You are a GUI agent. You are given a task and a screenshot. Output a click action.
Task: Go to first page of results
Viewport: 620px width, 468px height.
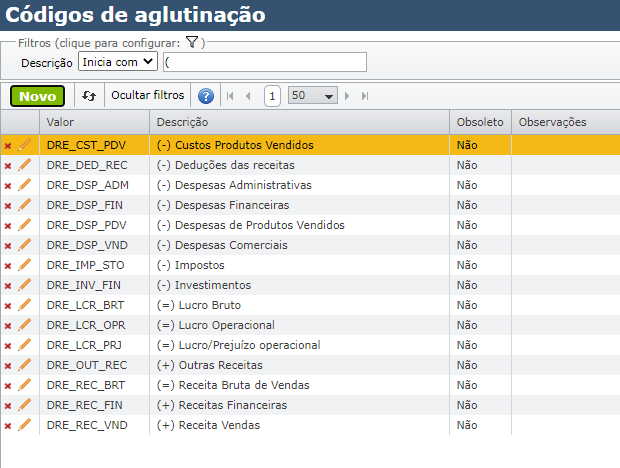pyautogui.click(x=230, y=96)
